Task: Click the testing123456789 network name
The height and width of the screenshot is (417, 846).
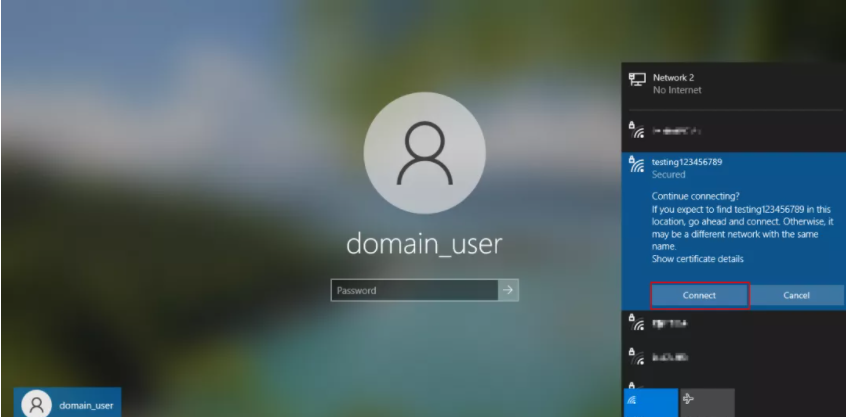Action: pos(686,161)
